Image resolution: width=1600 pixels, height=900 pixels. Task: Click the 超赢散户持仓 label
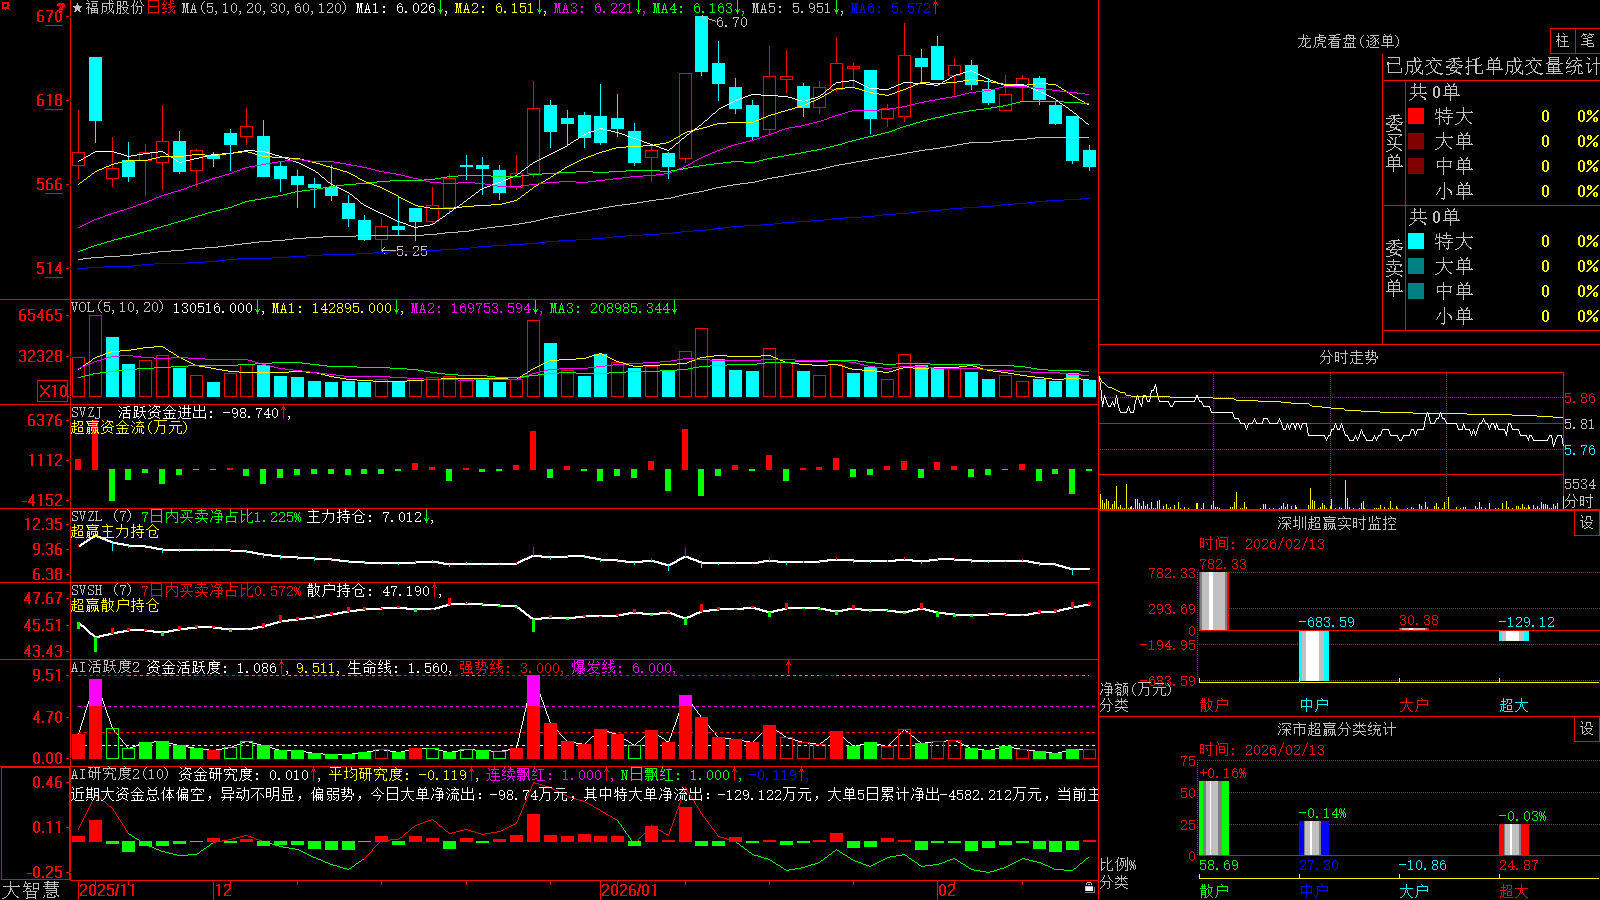115,605
